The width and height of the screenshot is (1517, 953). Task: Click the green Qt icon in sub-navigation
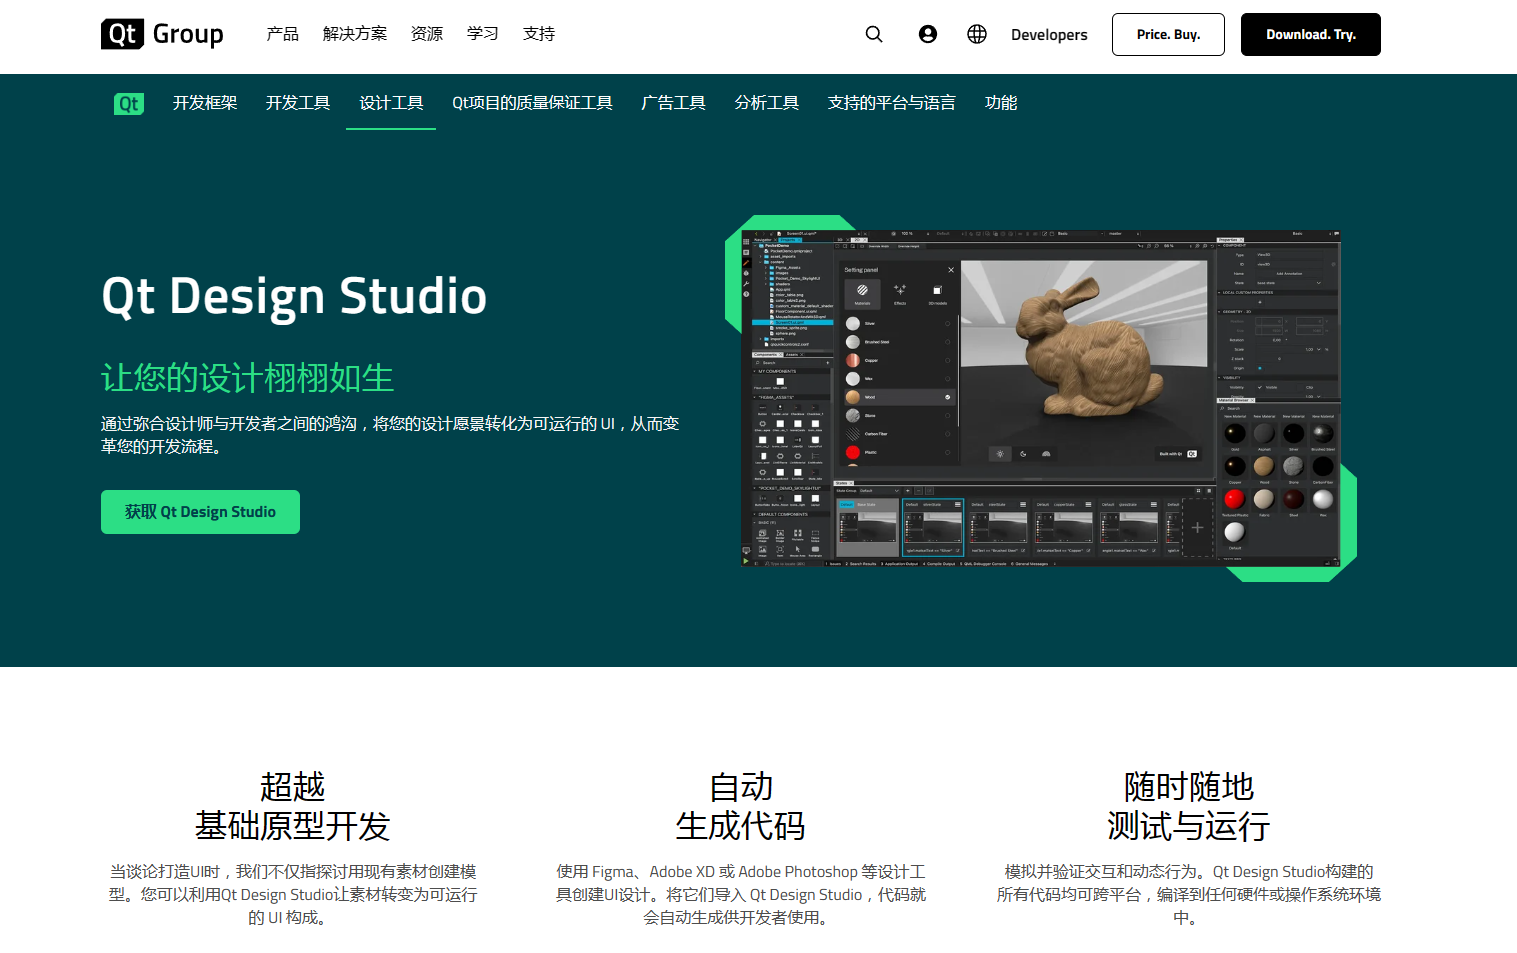(129, 103)
